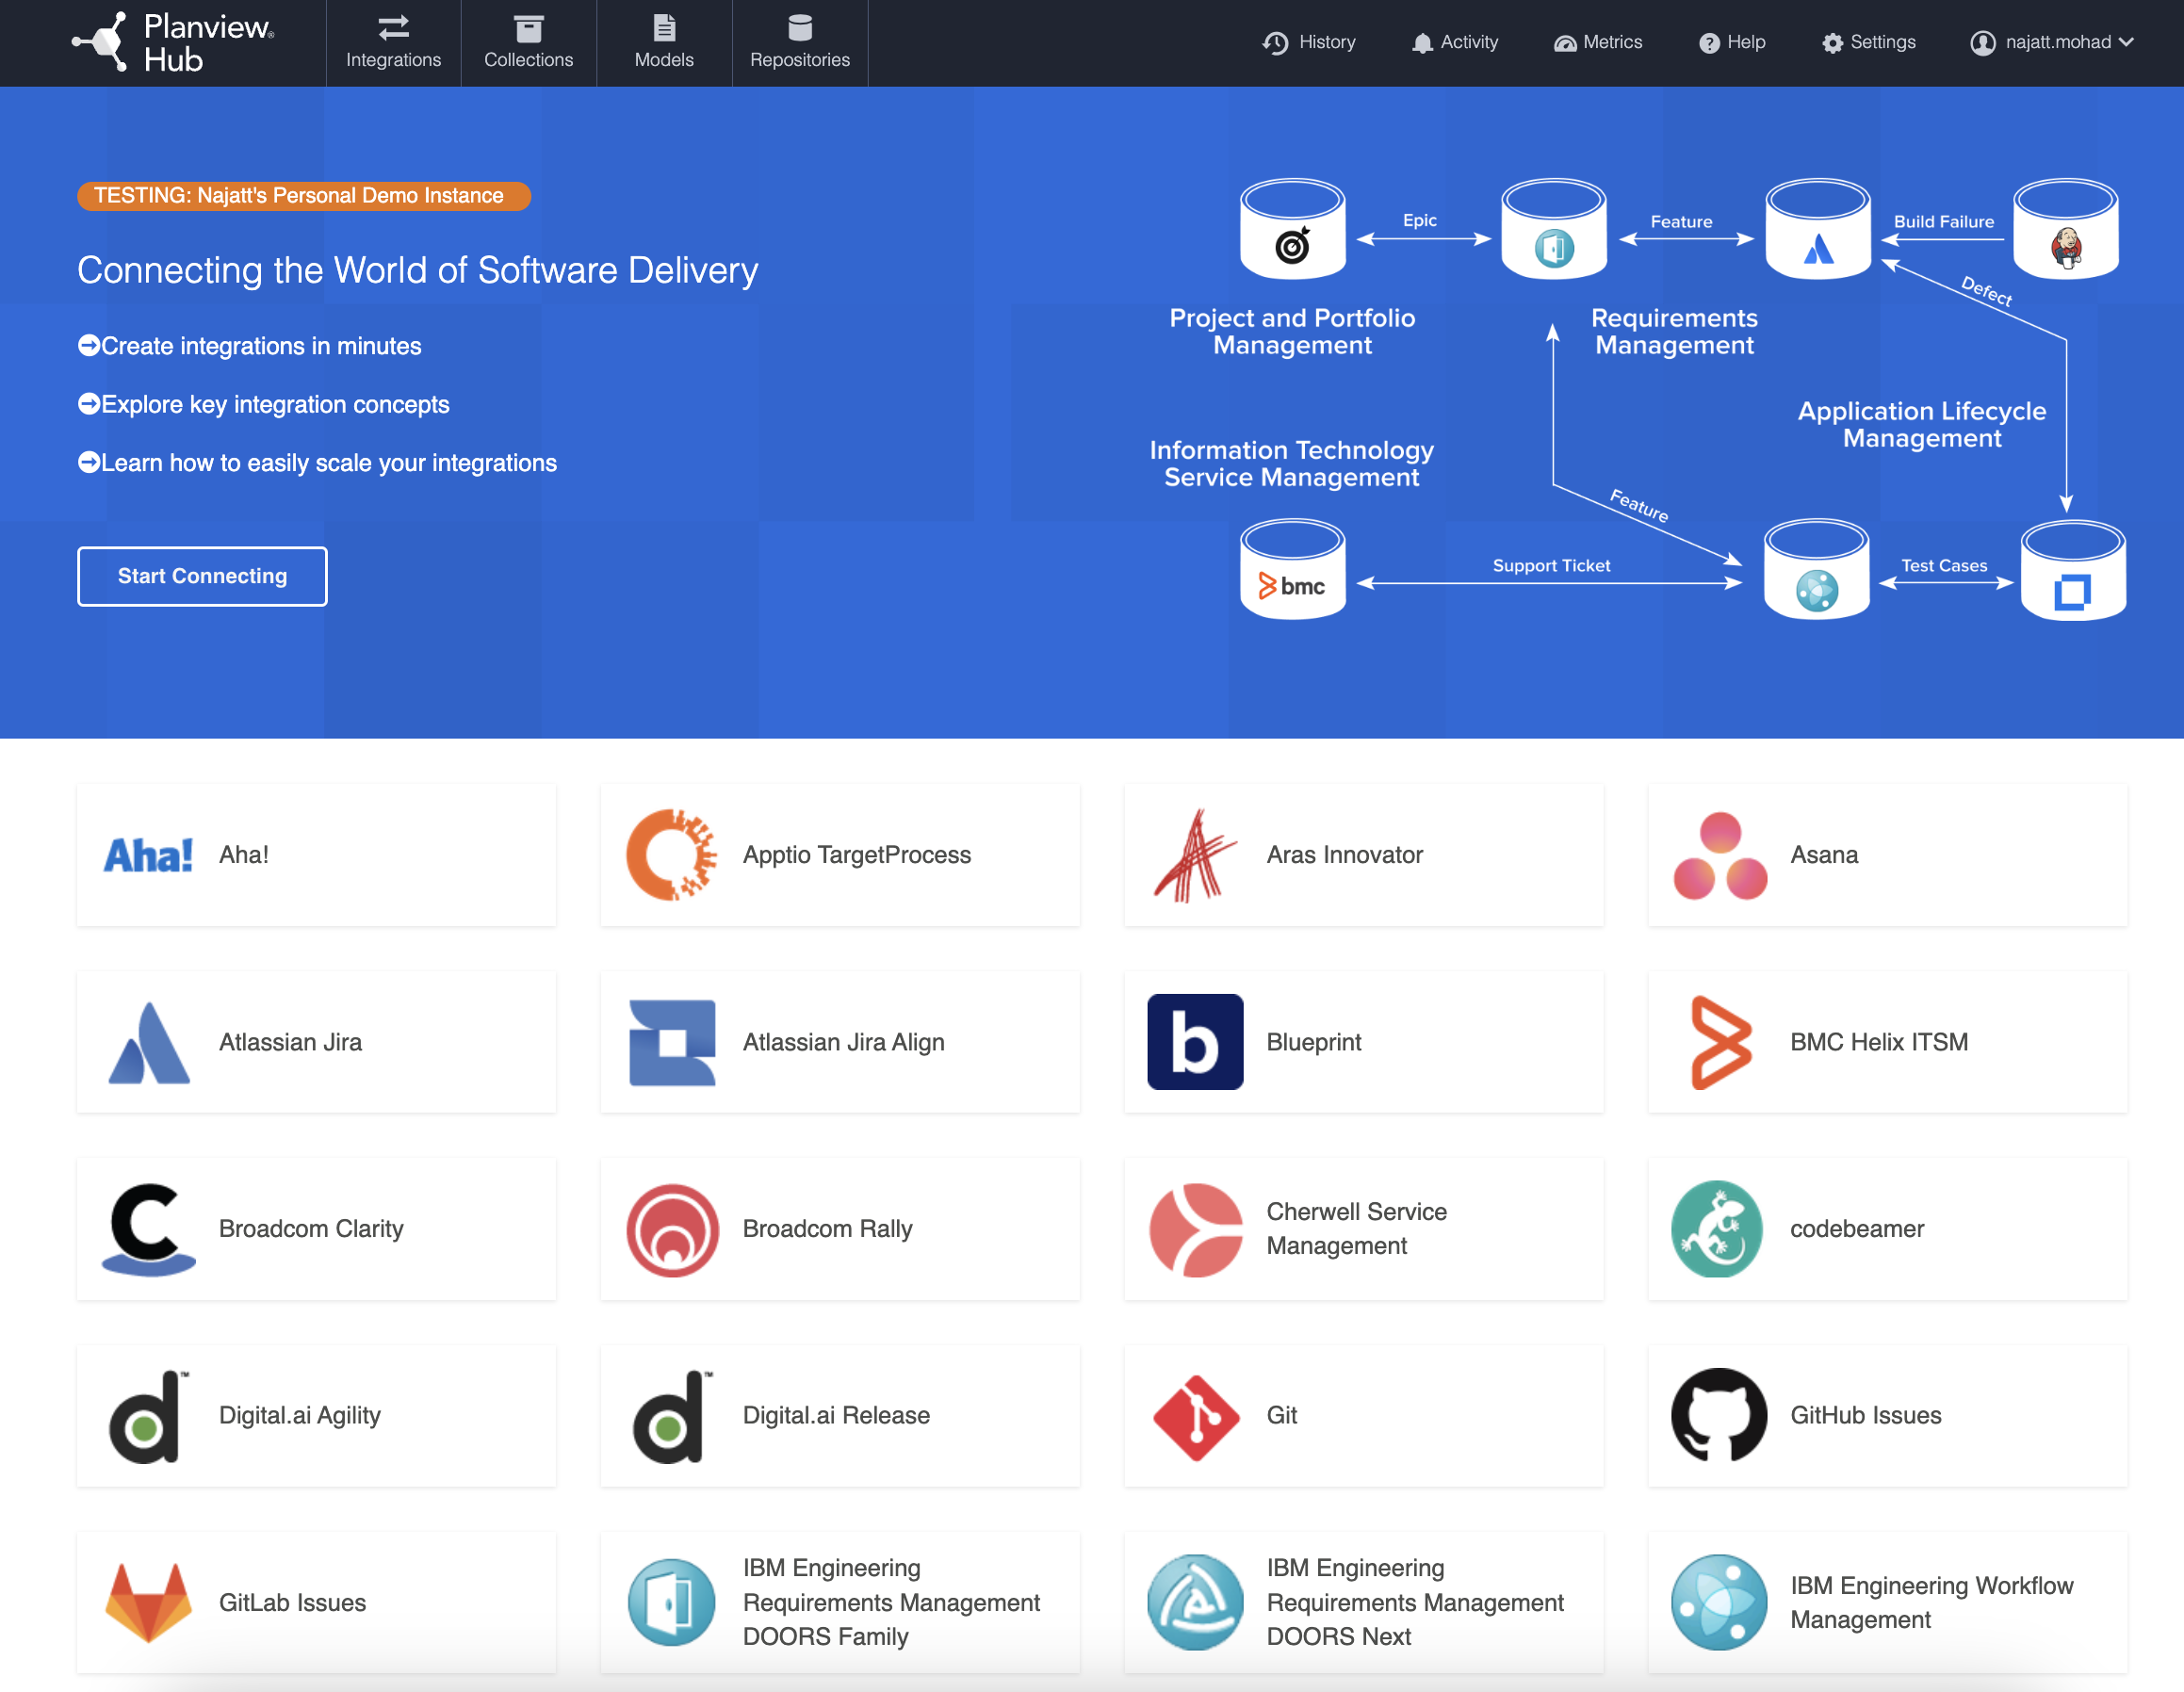This screenshot has height=1692, width=2184.
Task: Click the Activity bell icon
Action: click(x=1421, y=43)
